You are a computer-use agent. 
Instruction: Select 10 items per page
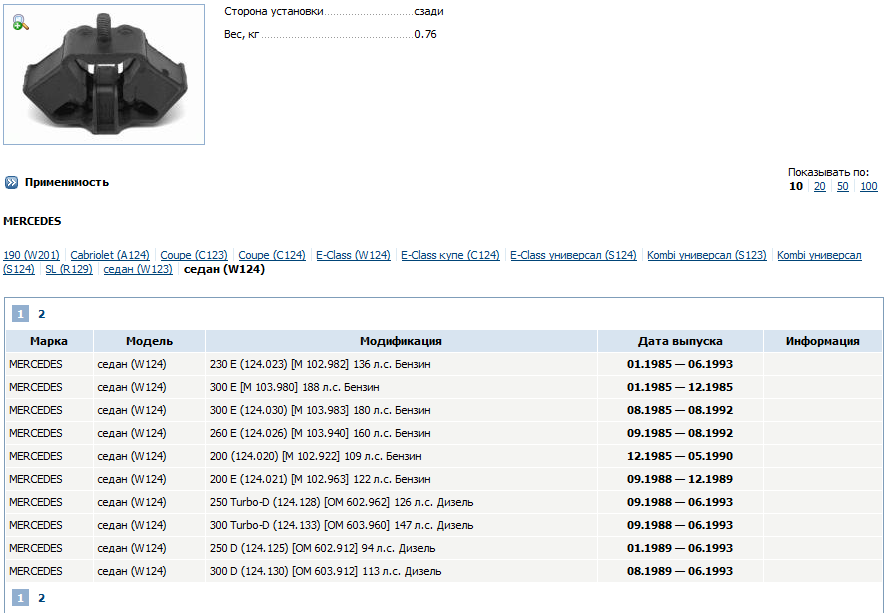point(796,186)
